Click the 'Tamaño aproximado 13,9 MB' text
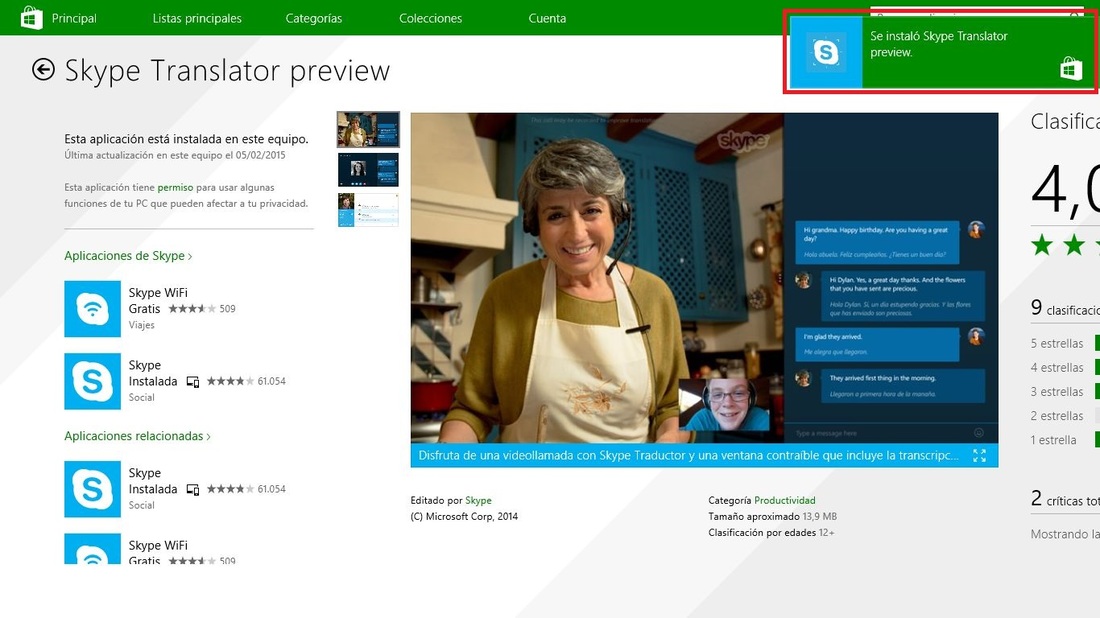This screenshot has height=618, width=1100. 772,516
